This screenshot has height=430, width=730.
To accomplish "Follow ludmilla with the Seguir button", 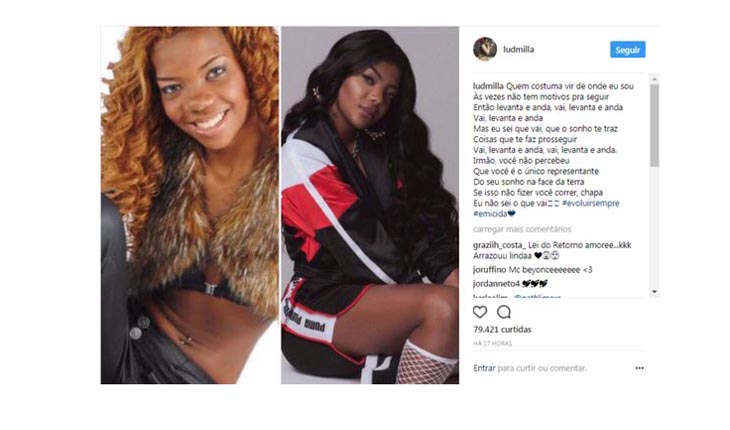I will coord(628,50).
